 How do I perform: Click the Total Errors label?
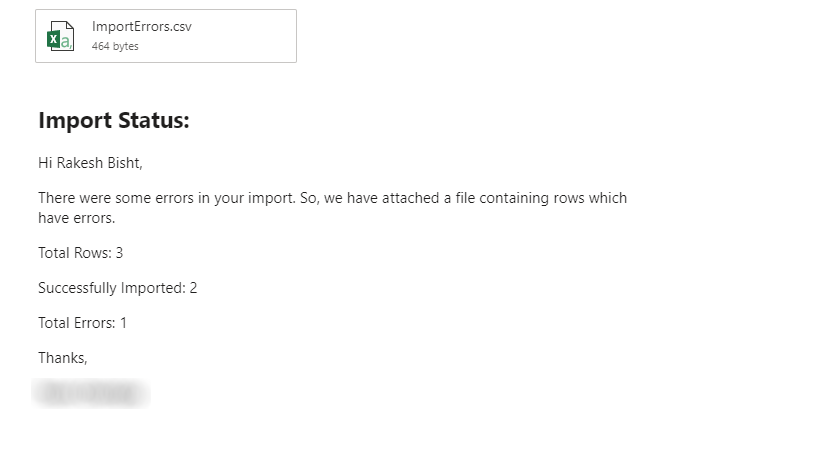[x=76, y=323]
